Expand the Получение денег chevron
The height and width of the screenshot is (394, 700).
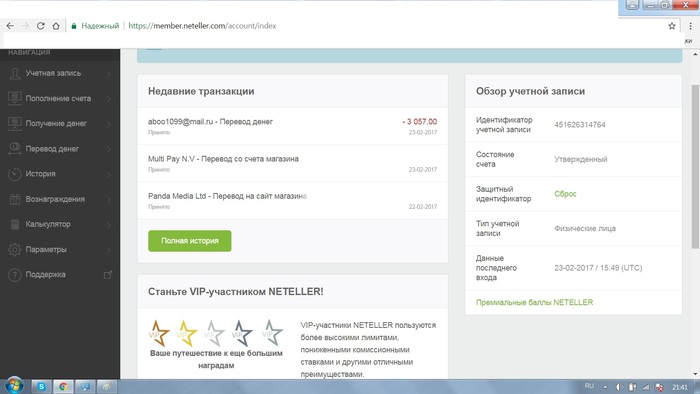tap(108, 124)
